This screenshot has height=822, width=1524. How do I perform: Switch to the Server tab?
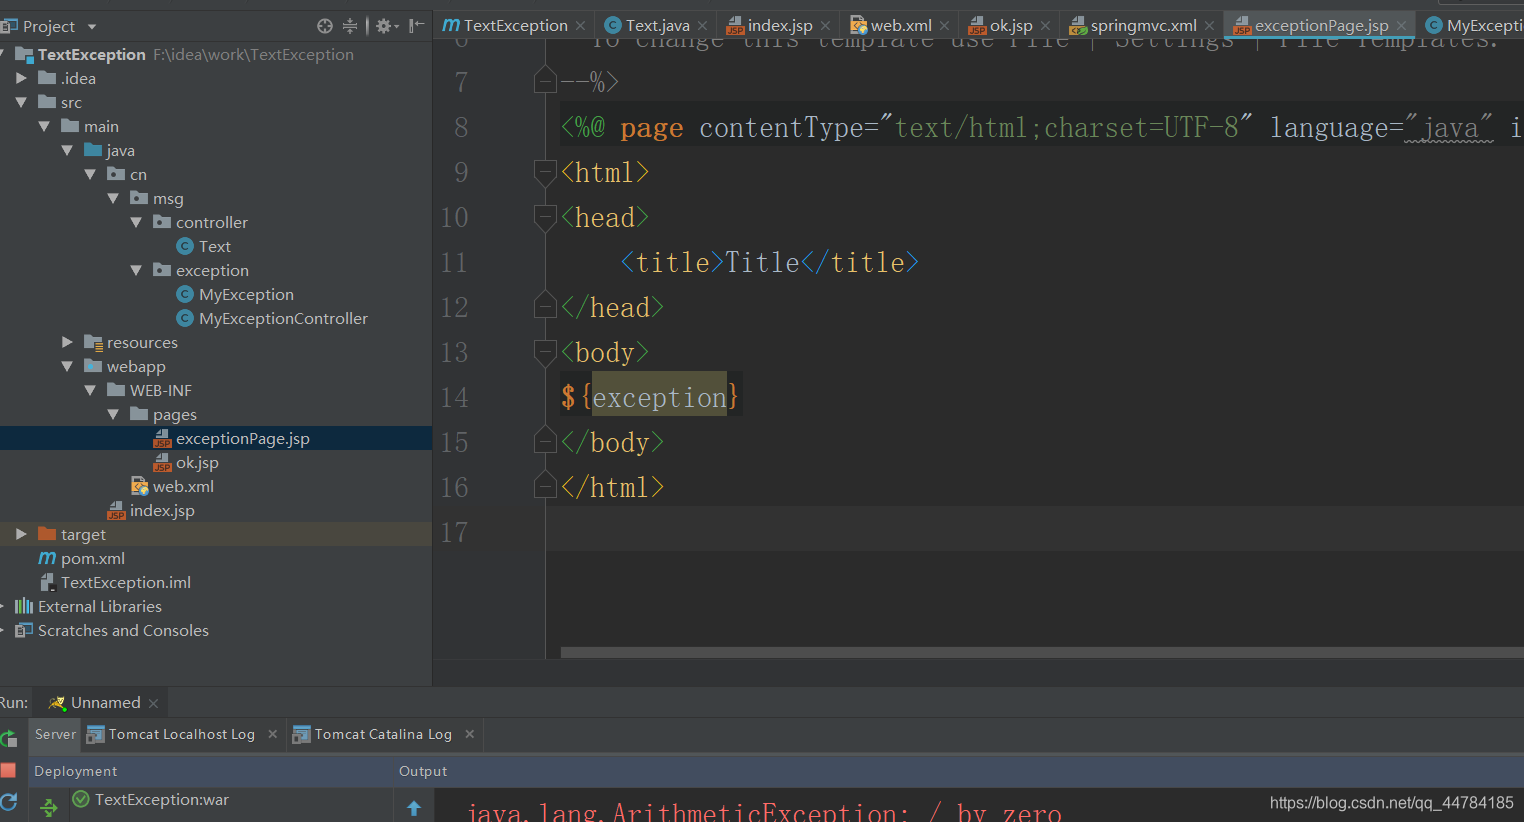(x=55, y=734)
